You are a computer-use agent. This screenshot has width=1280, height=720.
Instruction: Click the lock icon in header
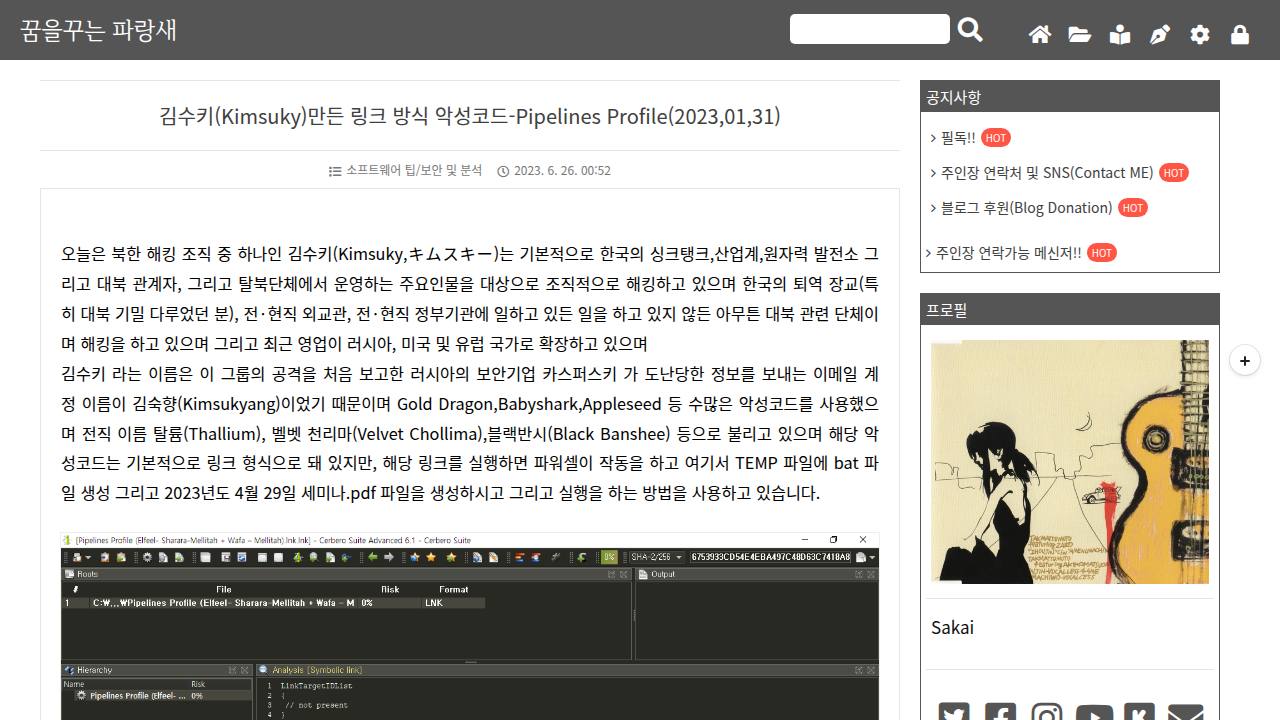(x=1240, y=35)
